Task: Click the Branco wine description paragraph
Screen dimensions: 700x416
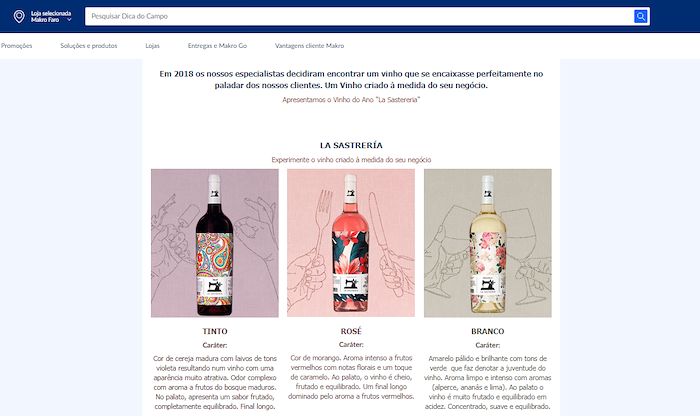Action: click(488, 383)
